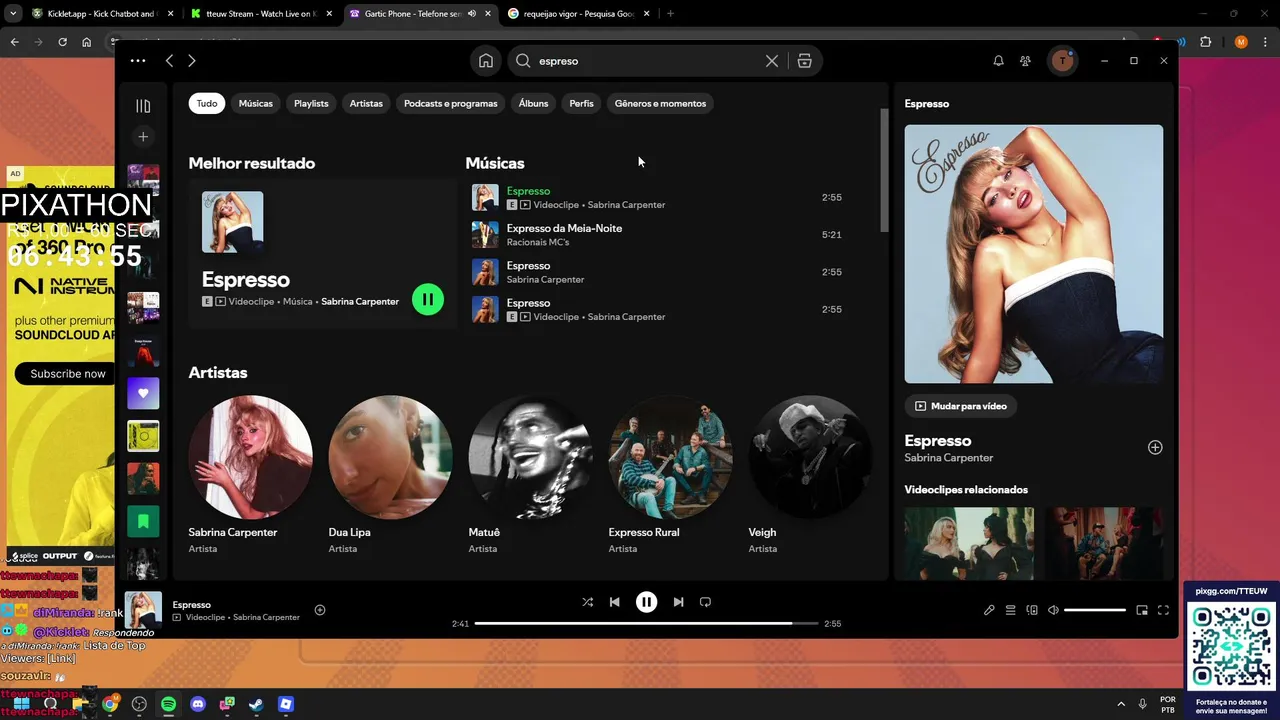This screenshot has height=720, width=1280.
Task: Select the Playlists filter chip
Action: click(x=311, y=103)
